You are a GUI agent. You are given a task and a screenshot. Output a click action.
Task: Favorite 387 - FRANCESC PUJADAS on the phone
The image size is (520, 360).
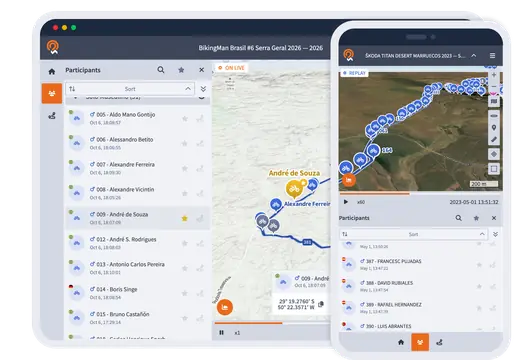coord(479,265)
